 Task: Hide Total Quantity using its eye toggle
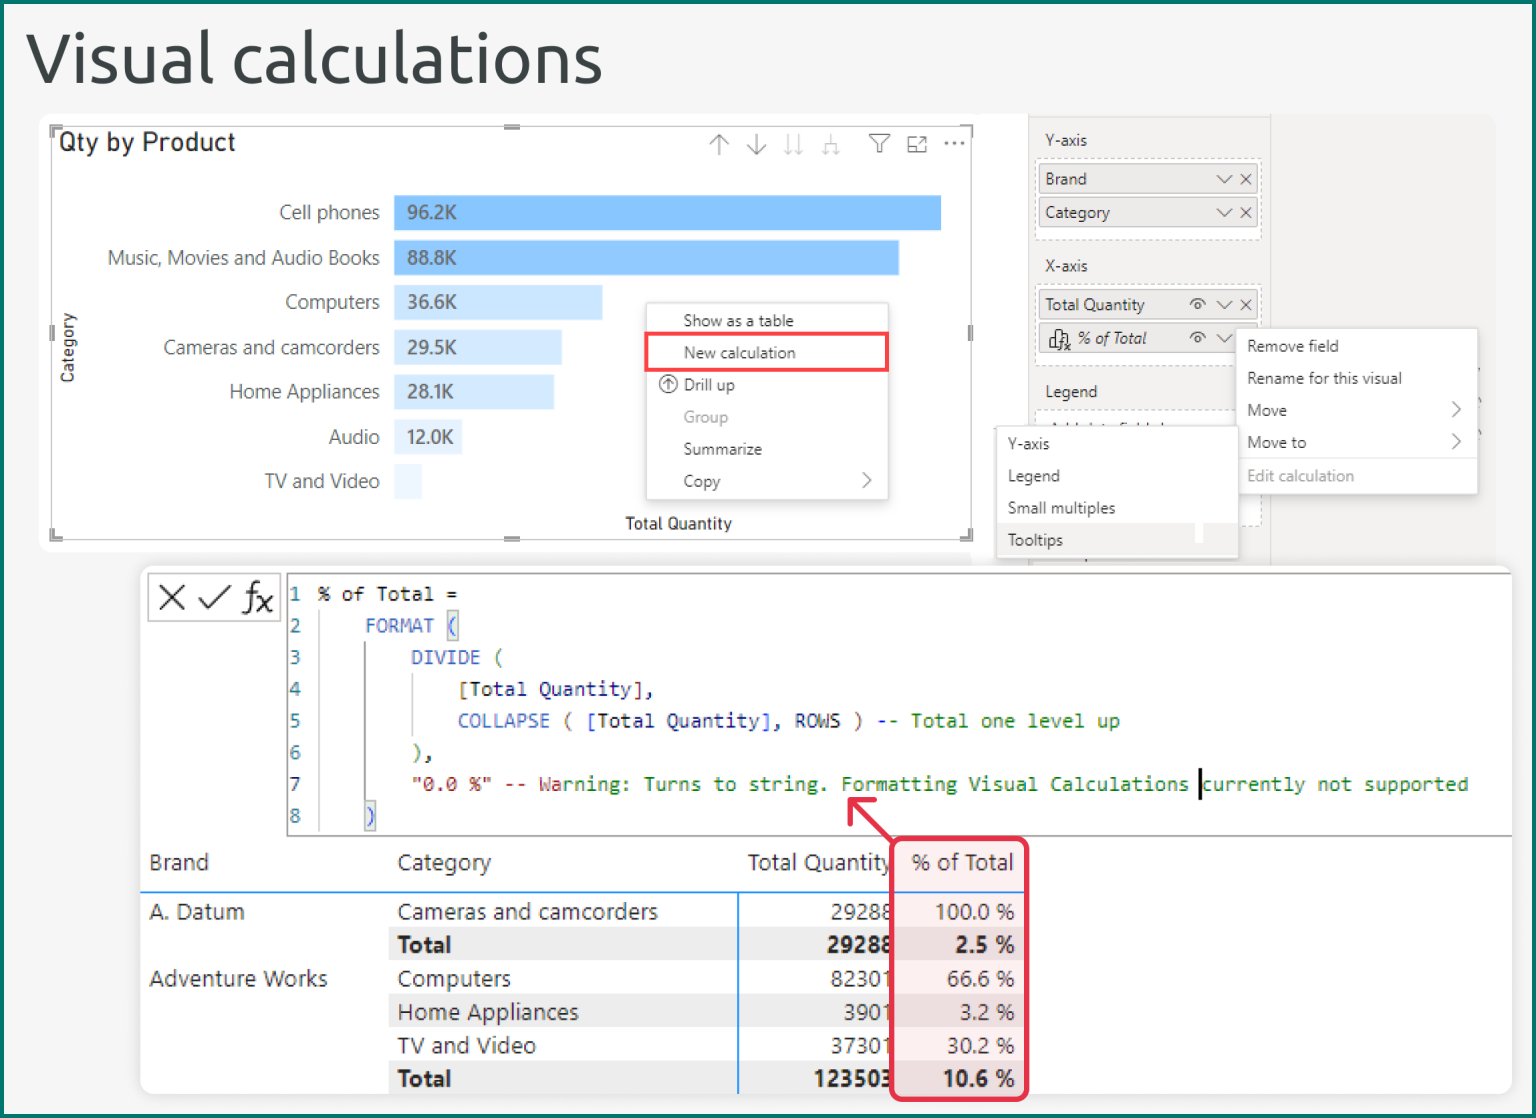(1197, 304)
